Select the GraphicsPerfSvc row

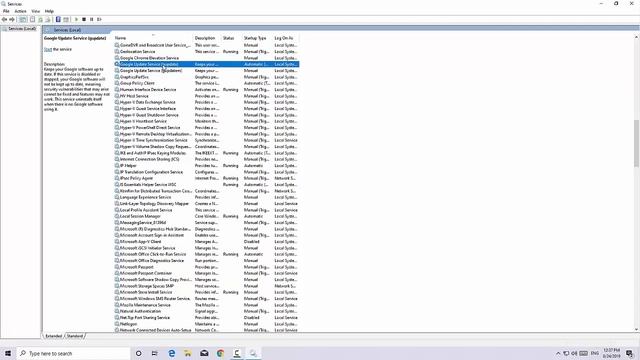tap(207, 77)
